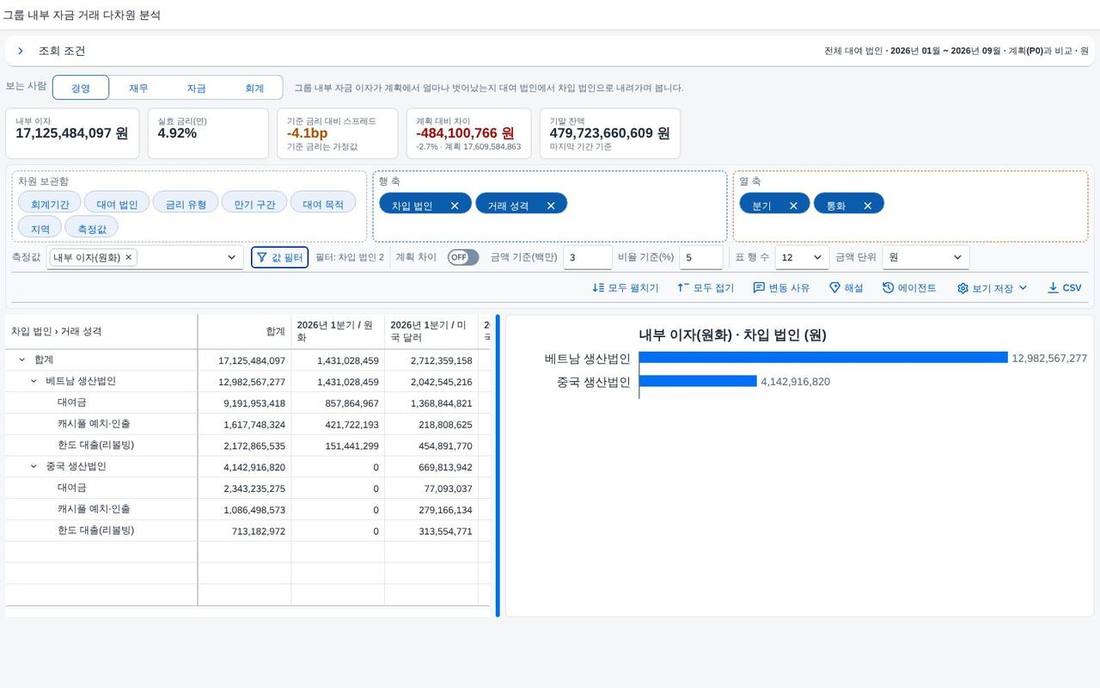
Task: Click the 기준 금리 대비 스프레드 card
Action: (x=337, y=133)
